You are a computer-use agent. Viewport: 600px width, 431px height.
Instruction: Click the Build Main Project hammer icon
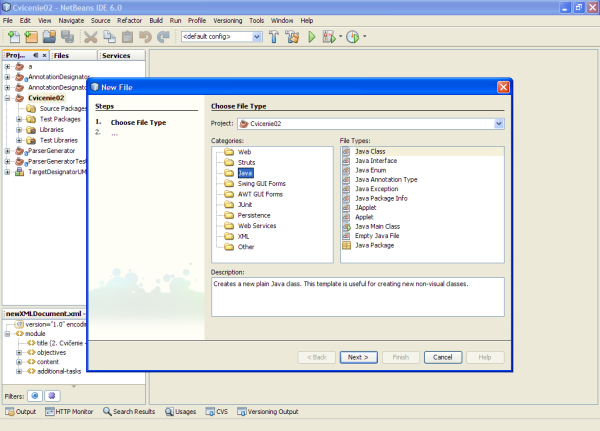(274, 37)
